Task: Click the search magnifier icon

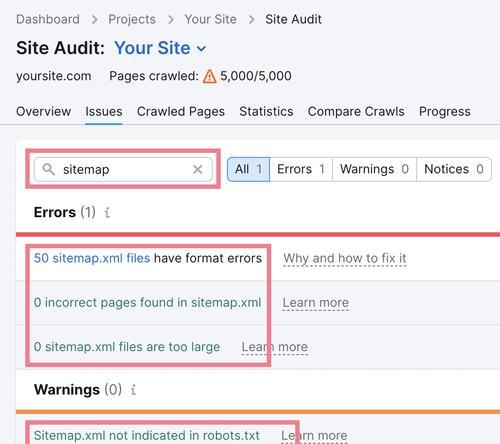Action: (x=49, y=169)
